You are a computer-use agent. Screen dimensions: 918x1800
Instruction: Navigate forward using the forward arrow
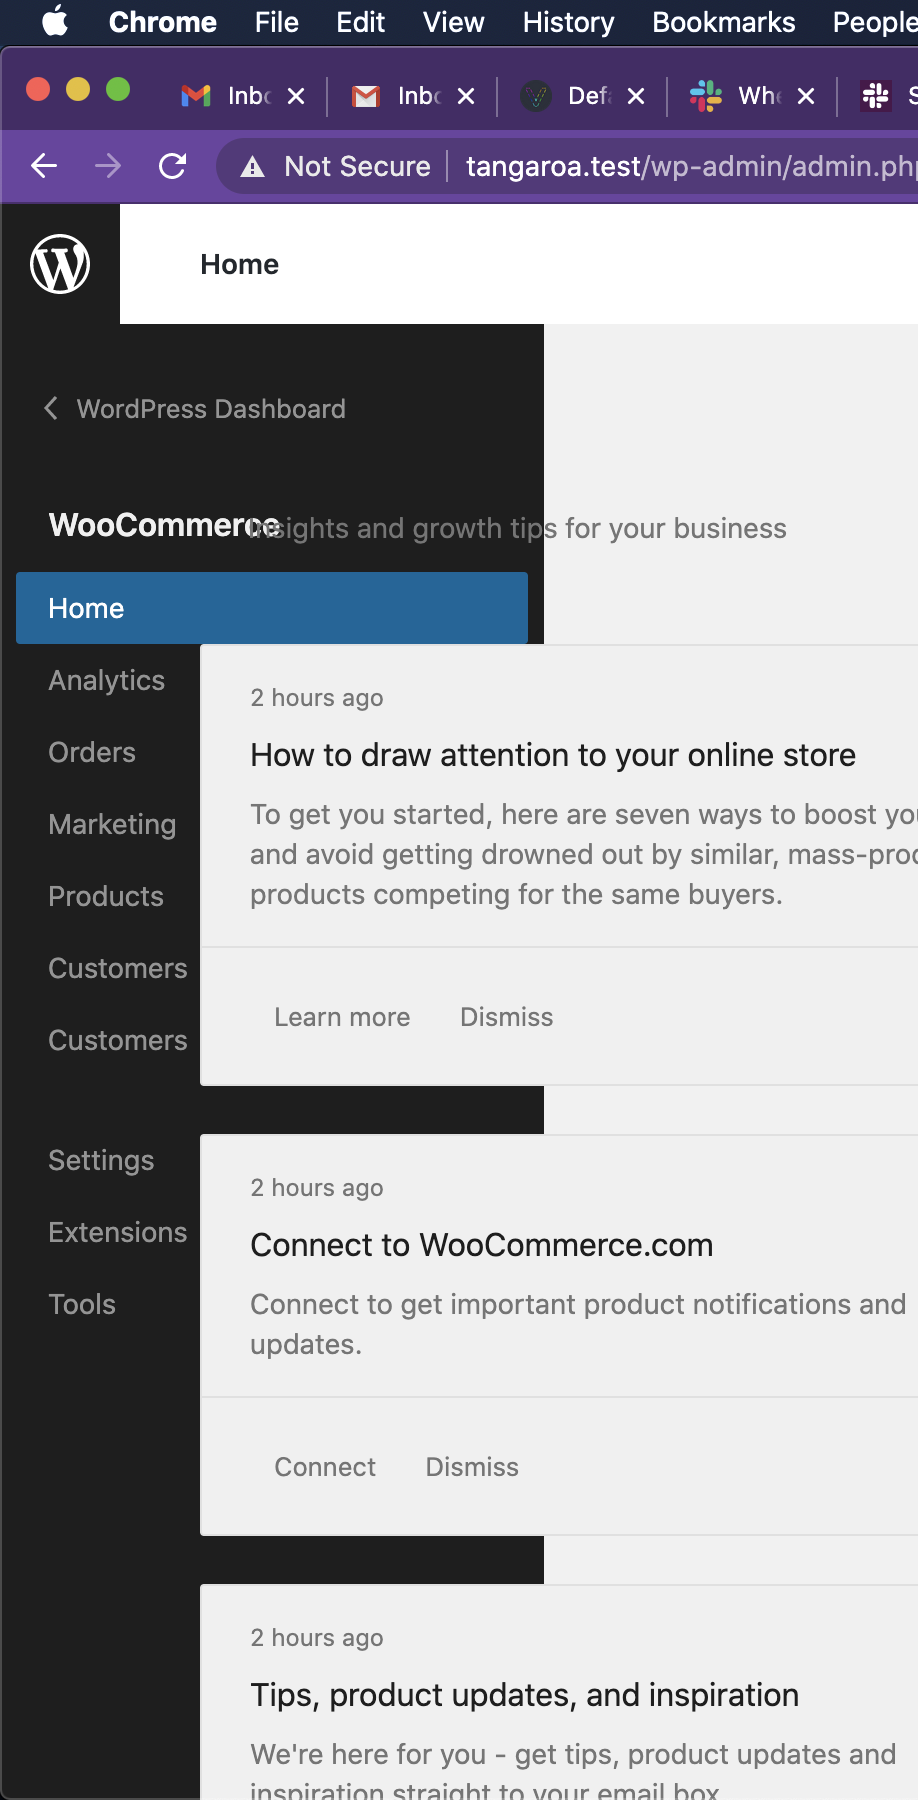tap(106, 166)
